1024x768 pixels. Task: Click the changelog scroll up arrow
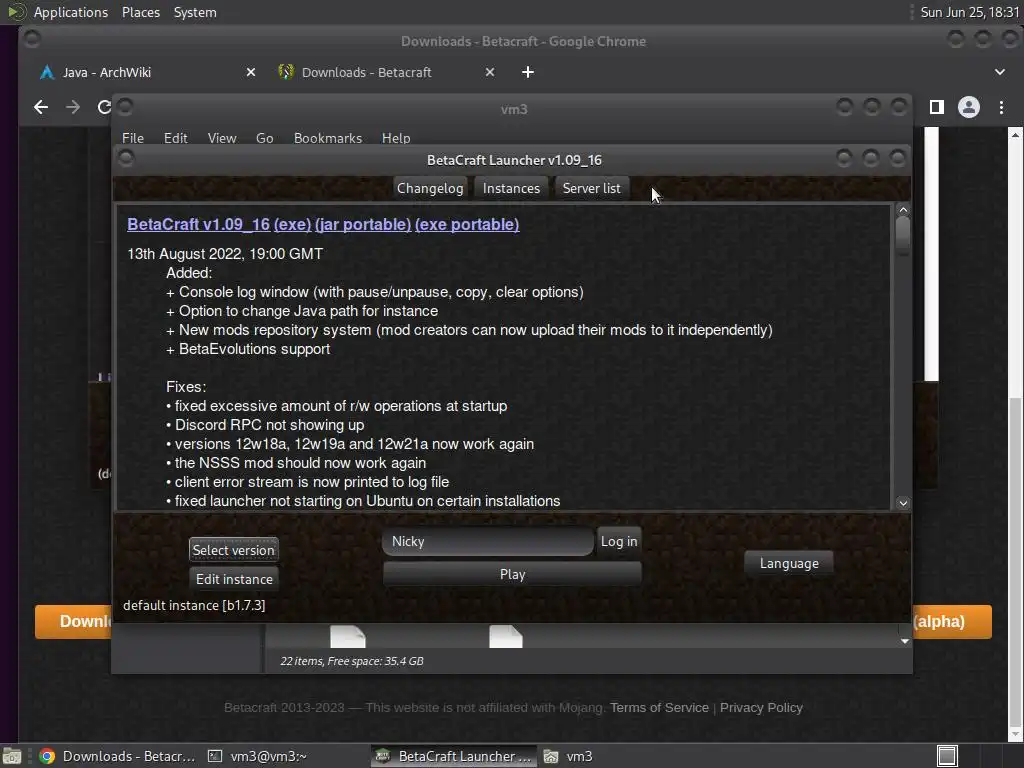pyautogui.click(x=903, y=210)
